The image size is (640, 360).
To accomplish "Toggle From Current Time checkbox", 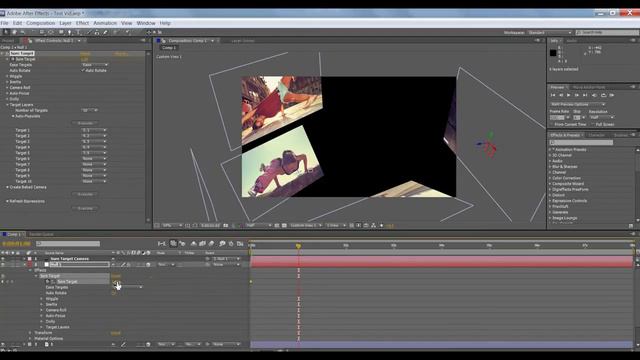I will (552, 124).
